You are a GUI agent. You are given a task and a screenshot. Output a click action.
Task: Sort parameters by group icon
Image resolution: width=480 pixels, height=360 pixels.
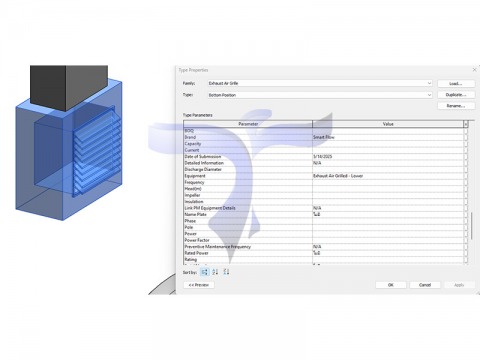coord(205,272)
